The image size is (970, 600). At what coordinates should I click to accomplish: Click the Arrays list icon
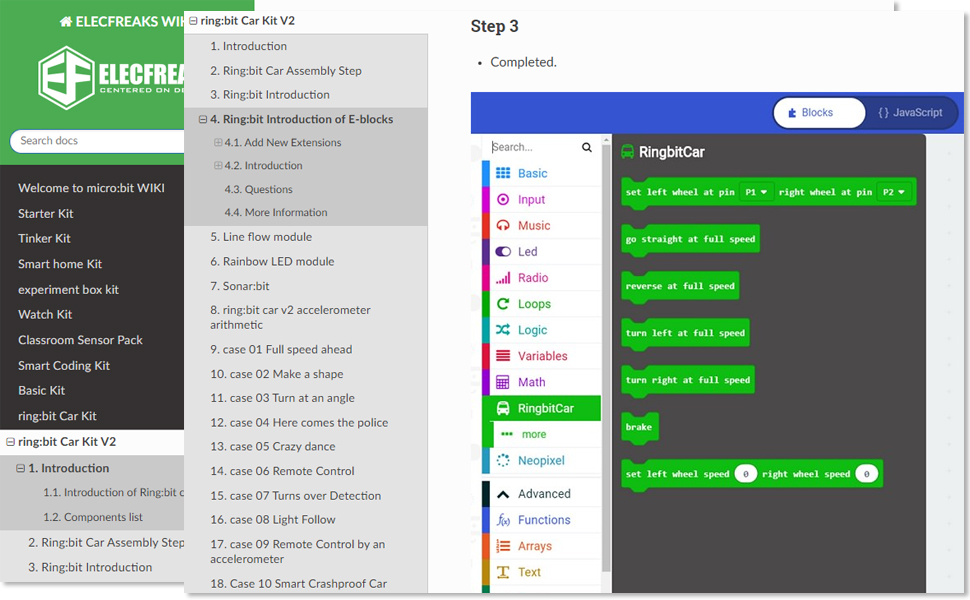(x=503, y=546)
